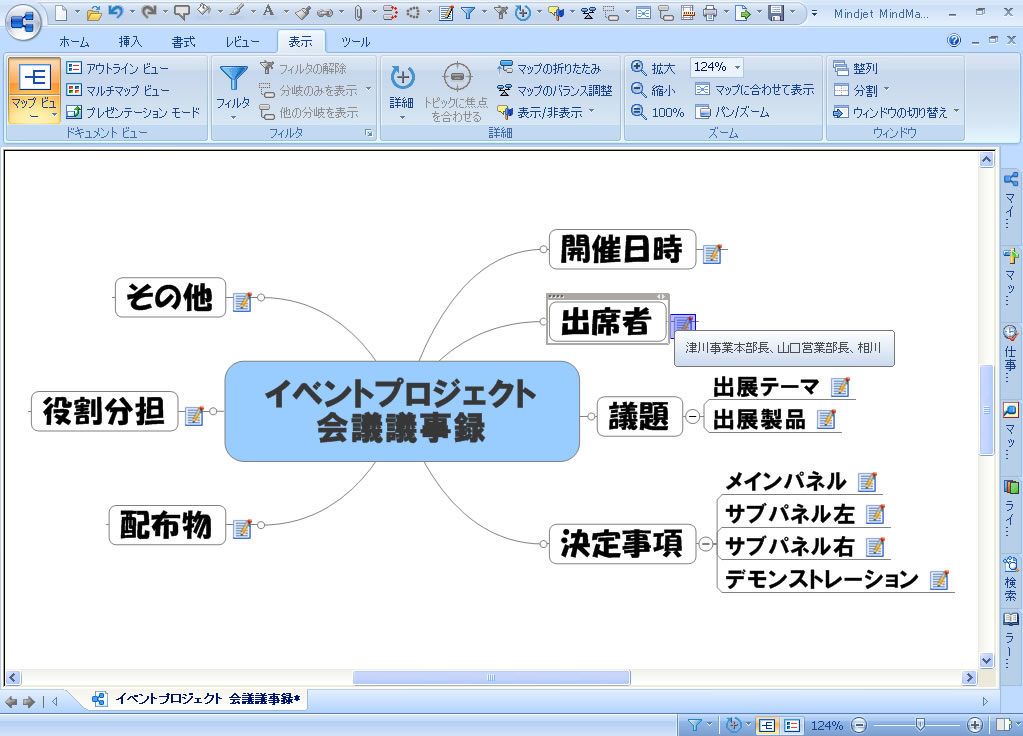The width and height of the screenshot is (1023, 736).
Task: Click マップの折りたたみ button
Action: click(x=549, y=68)
